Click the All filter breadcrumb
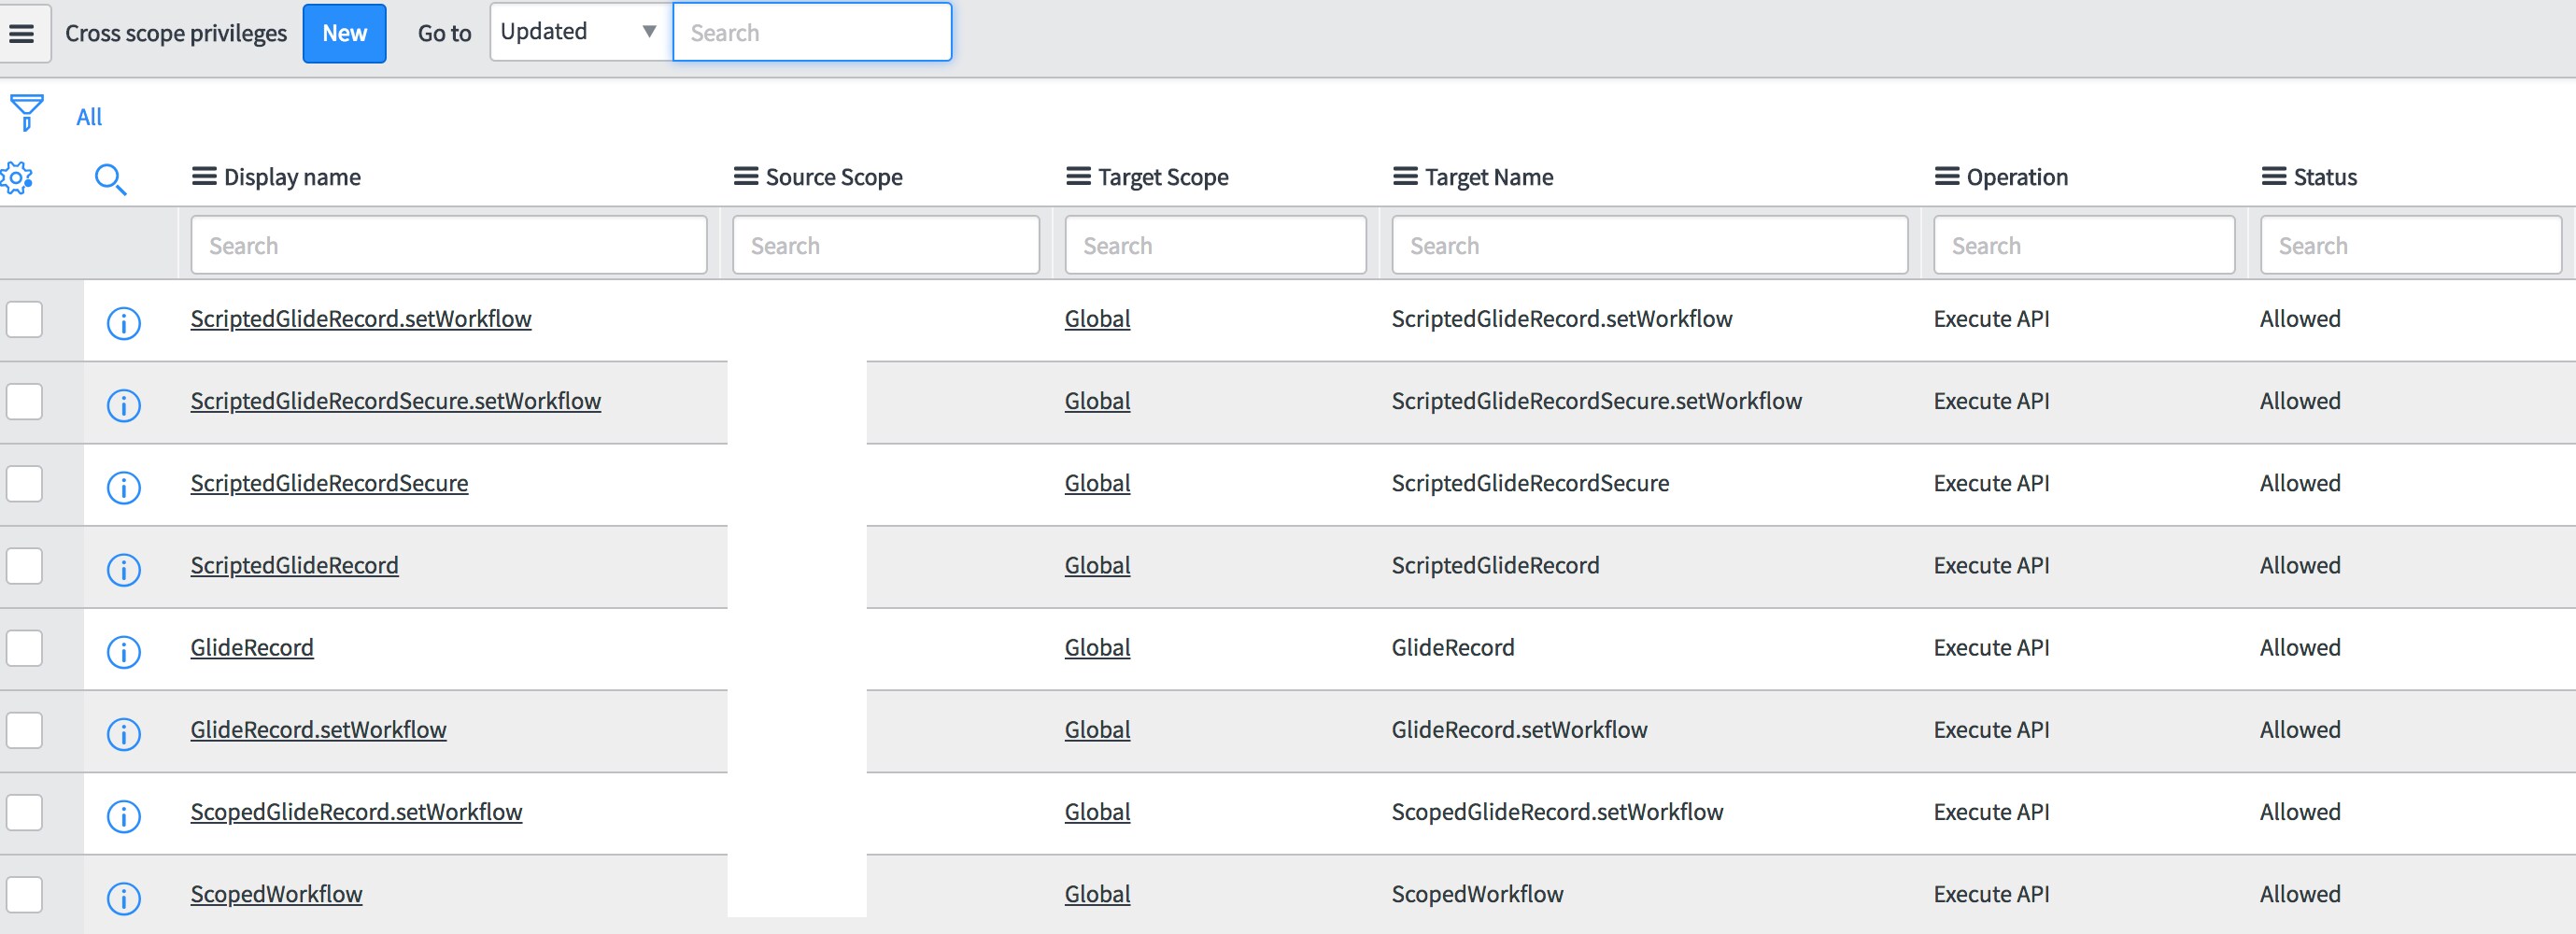 tap(89, 117)
